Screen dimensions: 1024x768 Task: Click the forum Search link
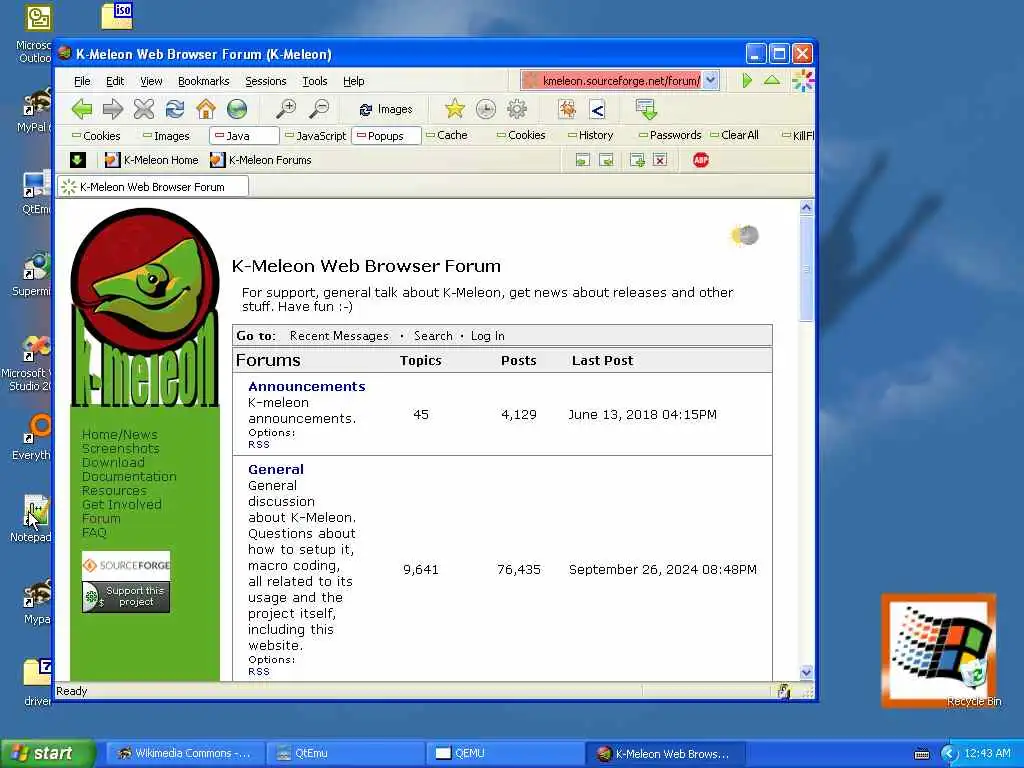pos(433,336)
